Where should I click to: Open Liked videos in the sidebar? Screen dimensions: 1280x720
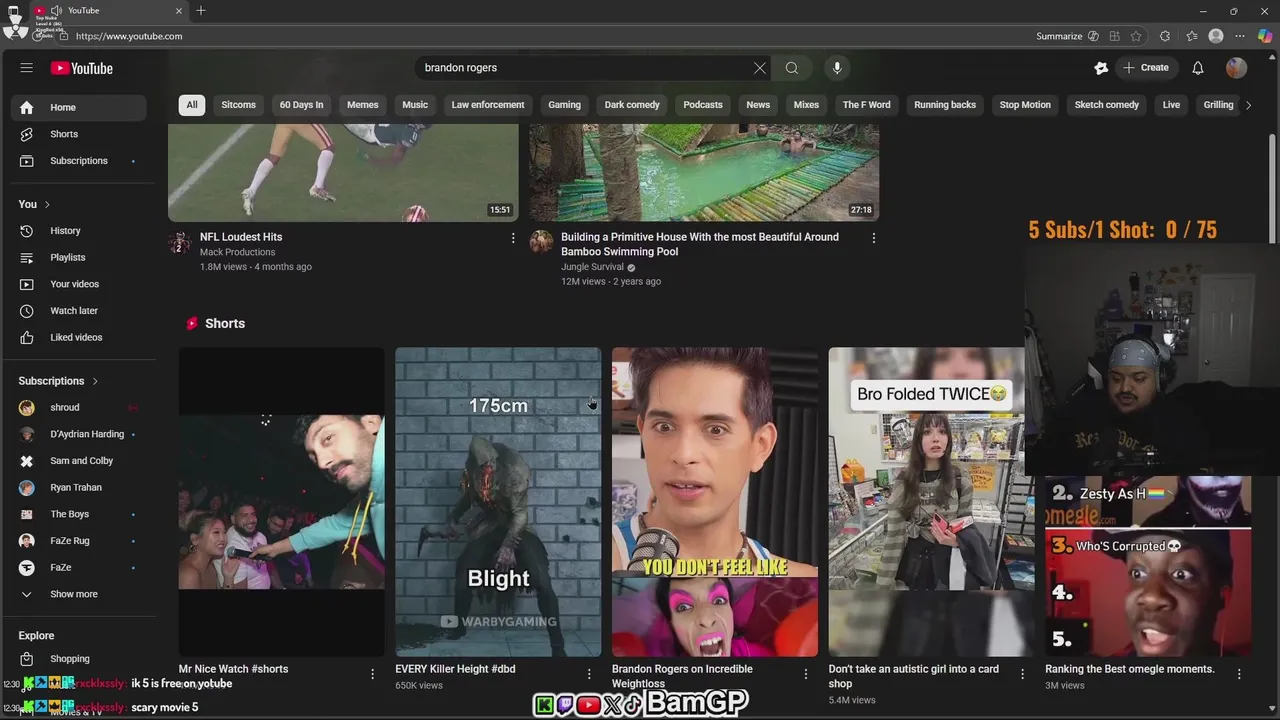tap(79, 337)
